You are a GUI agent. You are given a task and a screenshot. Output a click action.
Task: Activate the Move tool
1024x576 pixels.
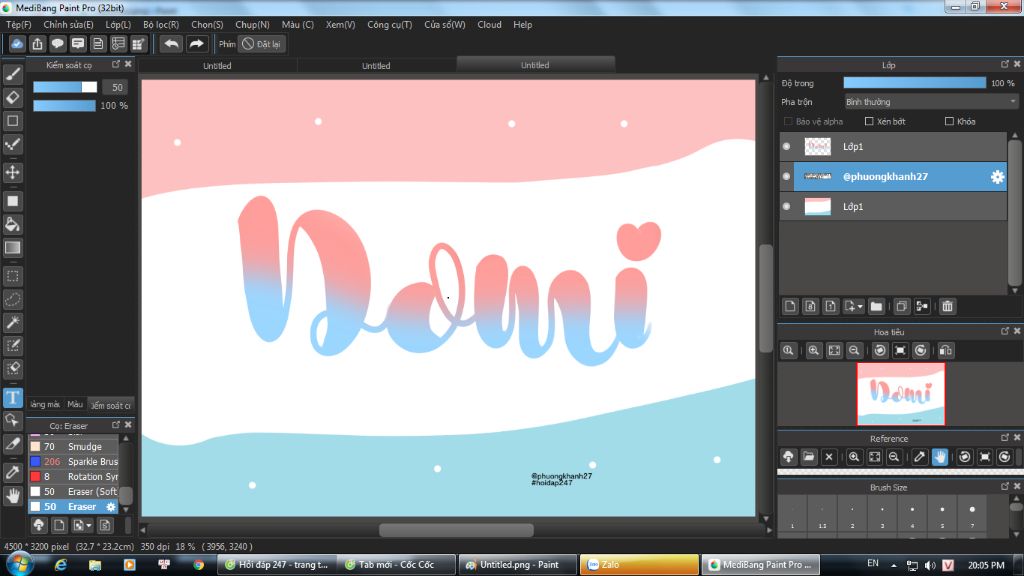click(x=12, y=172)
